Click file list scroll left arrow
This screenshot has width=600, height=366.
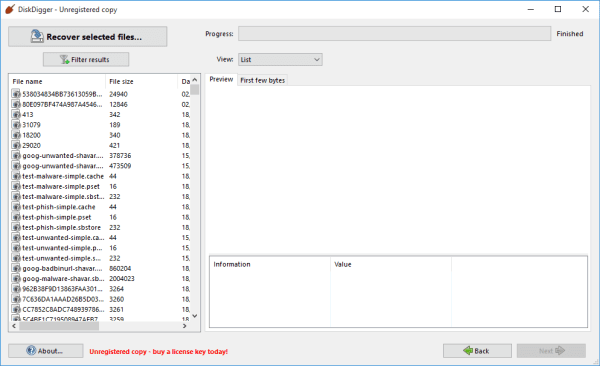click(14, 326)
